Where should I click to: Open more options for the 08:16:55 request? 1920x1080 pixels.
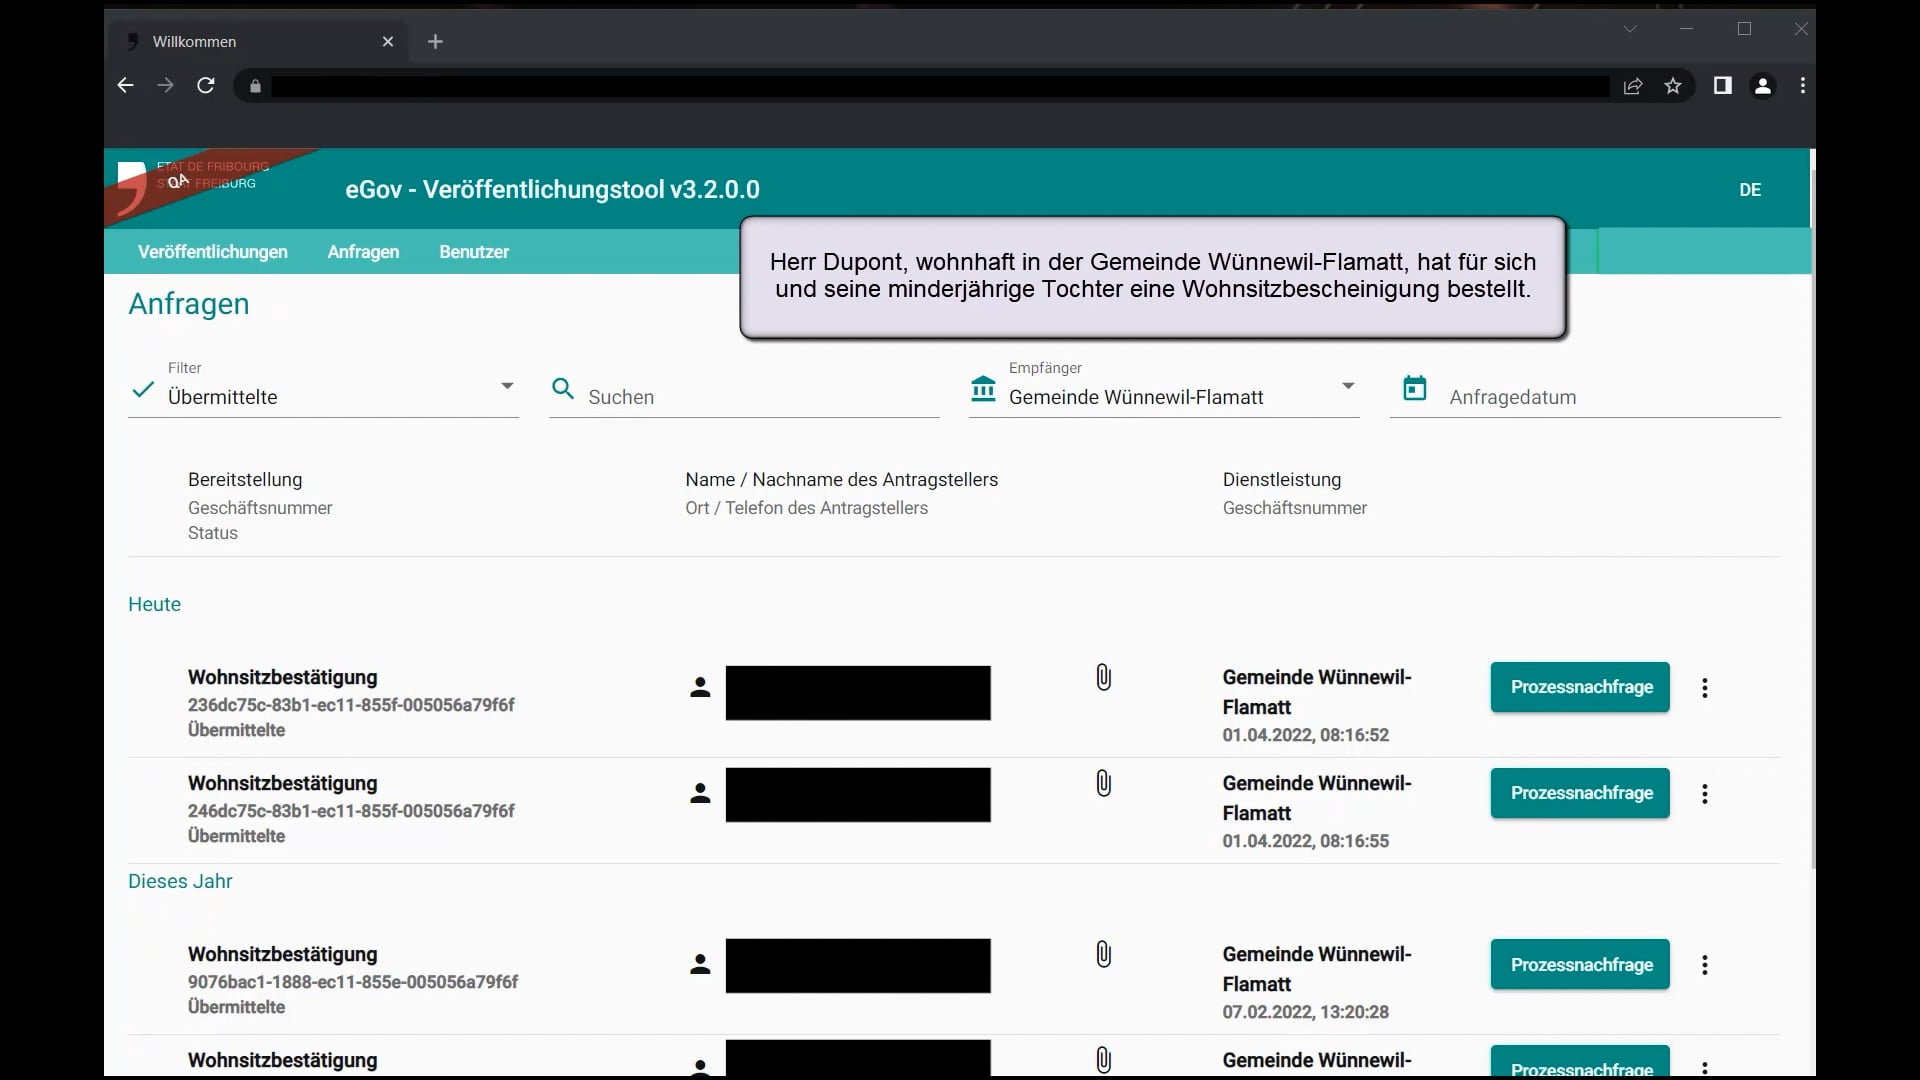point(1705,794)
